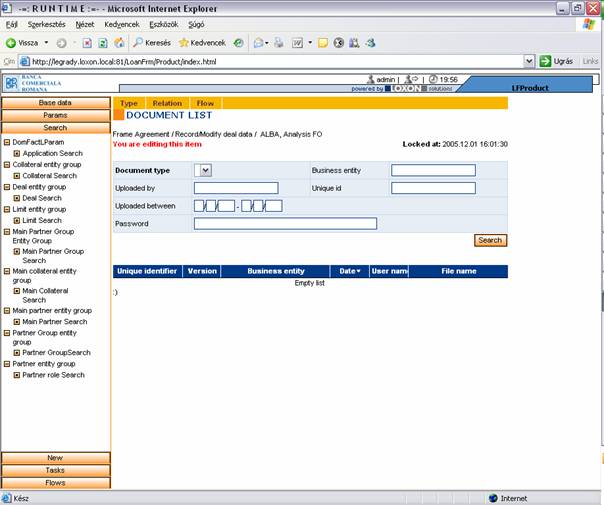This screenshot has height=505, width=604.
Task: Click the round dark toolbar icon beside the yellow note
Action: pos(339,43)
